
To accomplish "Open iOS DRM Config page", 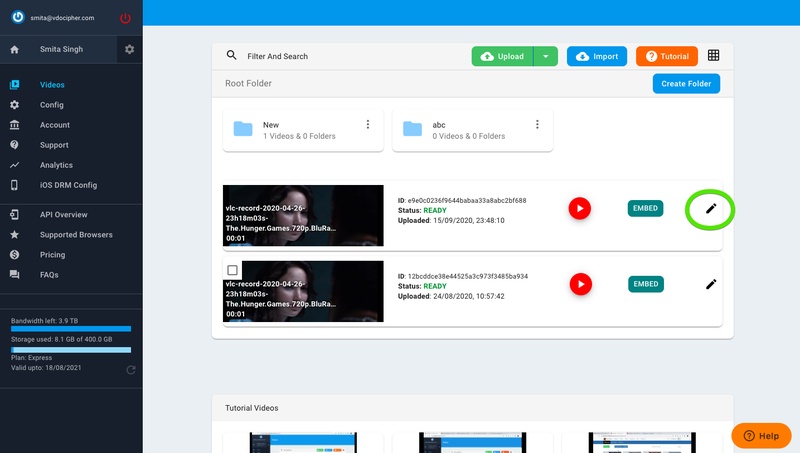I will [68, 185].
